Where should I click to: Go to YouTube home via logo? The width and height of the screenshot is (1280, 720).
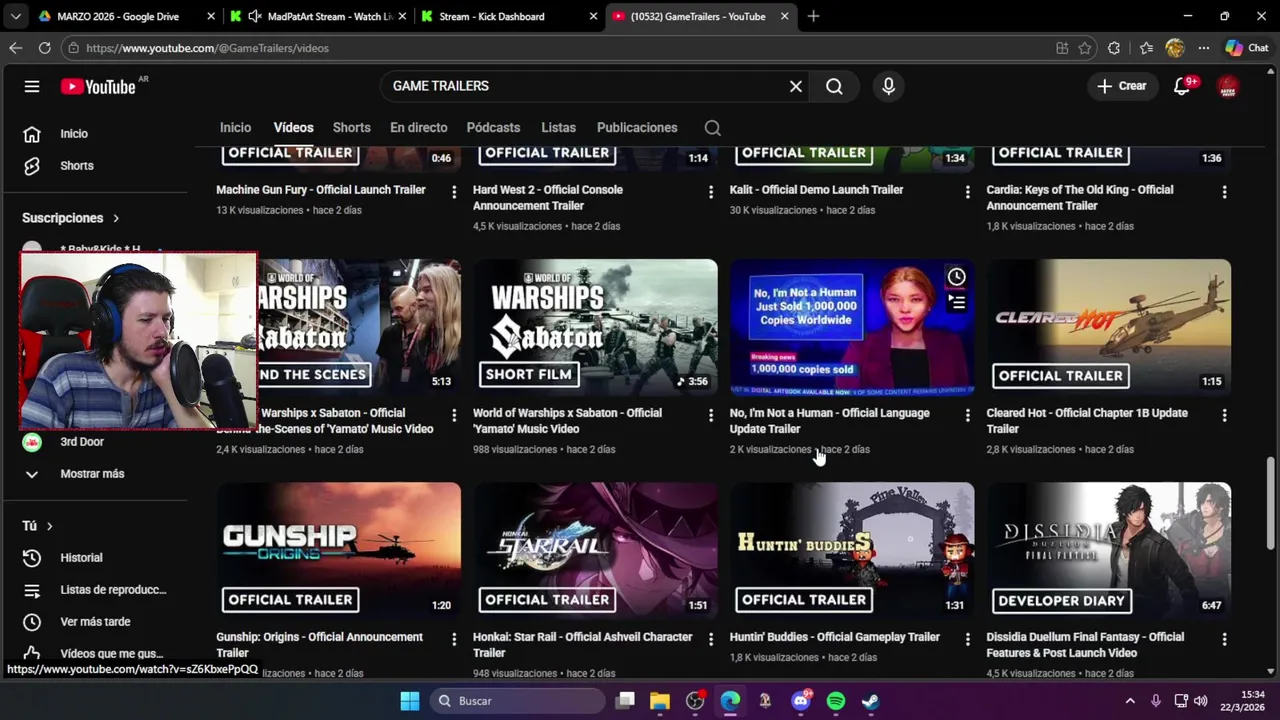click(x=98, y=87)
